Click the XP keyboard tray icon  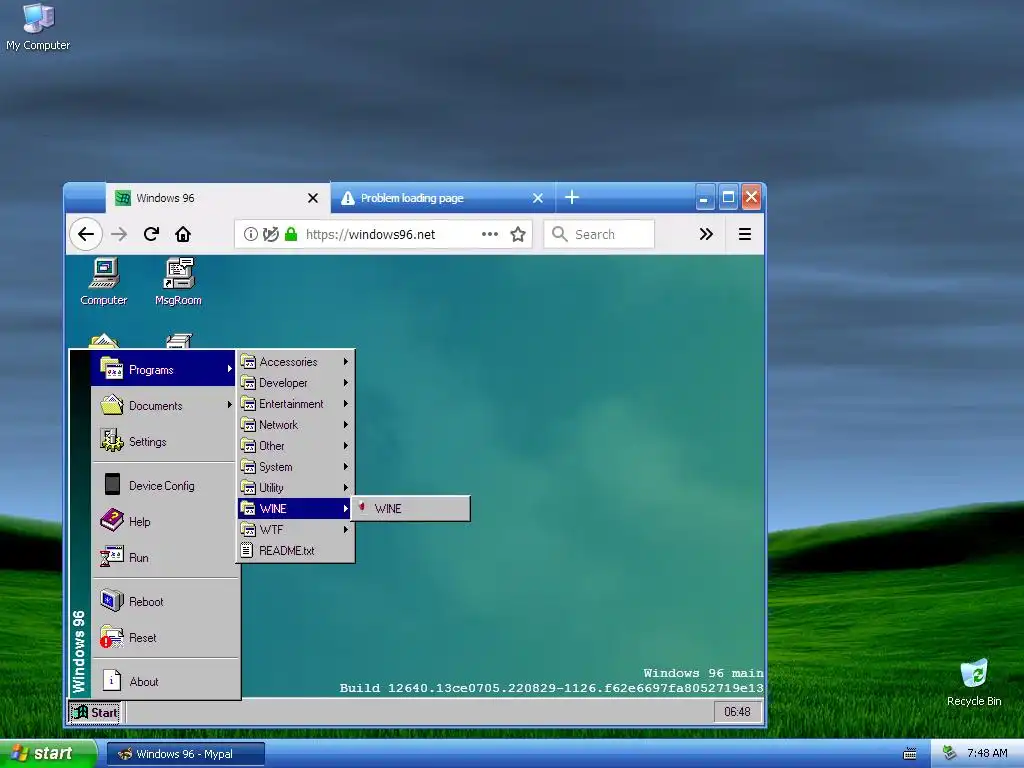pyautogui.click(x=910, y=754)
